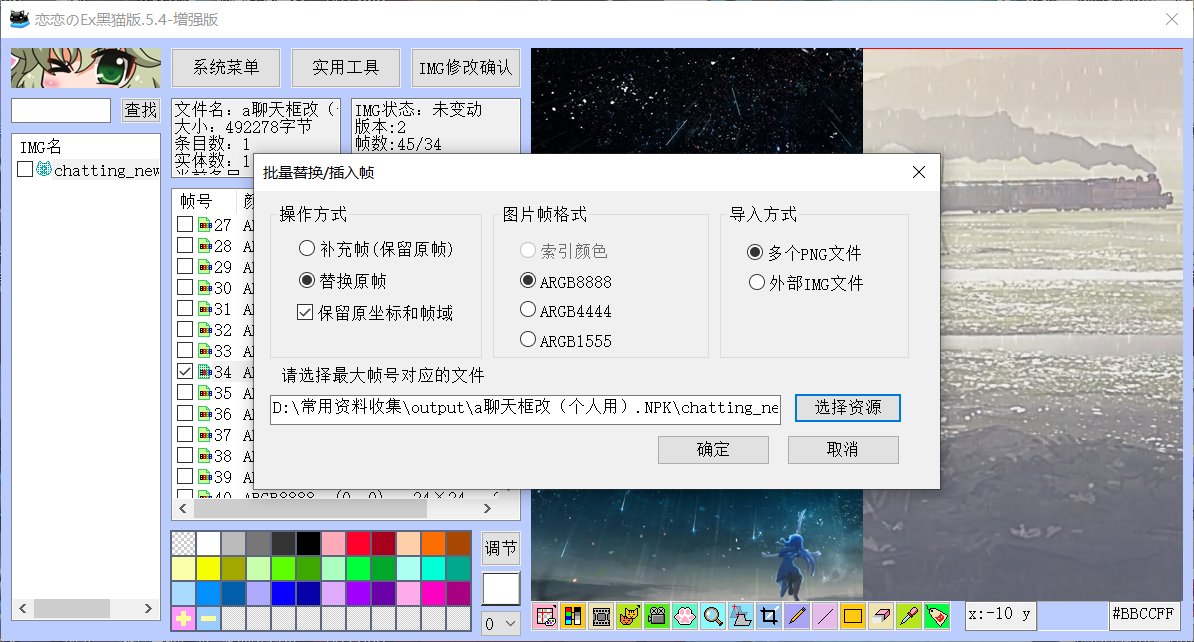Select the crop tool icon
This screenshot has height=642, width=1194.
click(768, 616)
